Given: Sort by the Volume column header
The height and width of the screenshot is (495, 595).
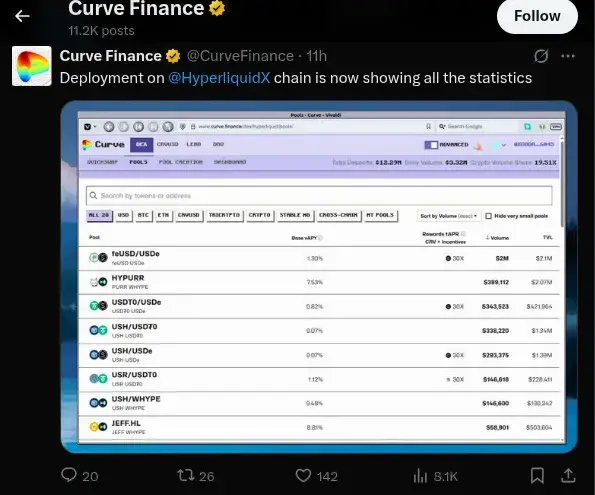Looking at the screenshot, I should point(497,238).
